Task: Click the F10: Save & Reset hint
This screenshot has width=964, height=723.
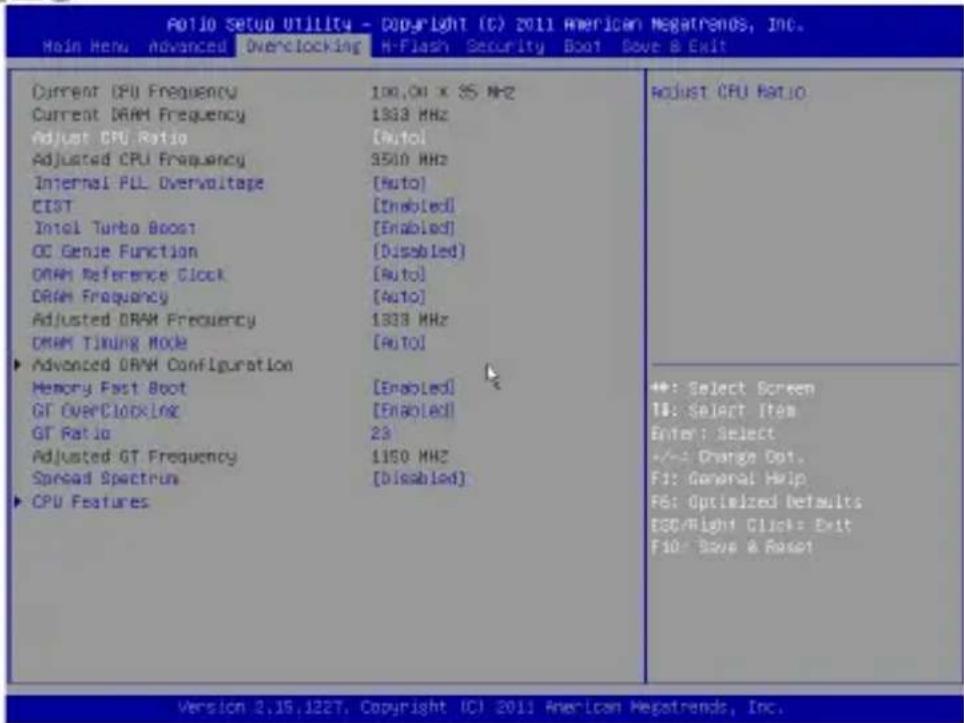Action: coord(732,547)
